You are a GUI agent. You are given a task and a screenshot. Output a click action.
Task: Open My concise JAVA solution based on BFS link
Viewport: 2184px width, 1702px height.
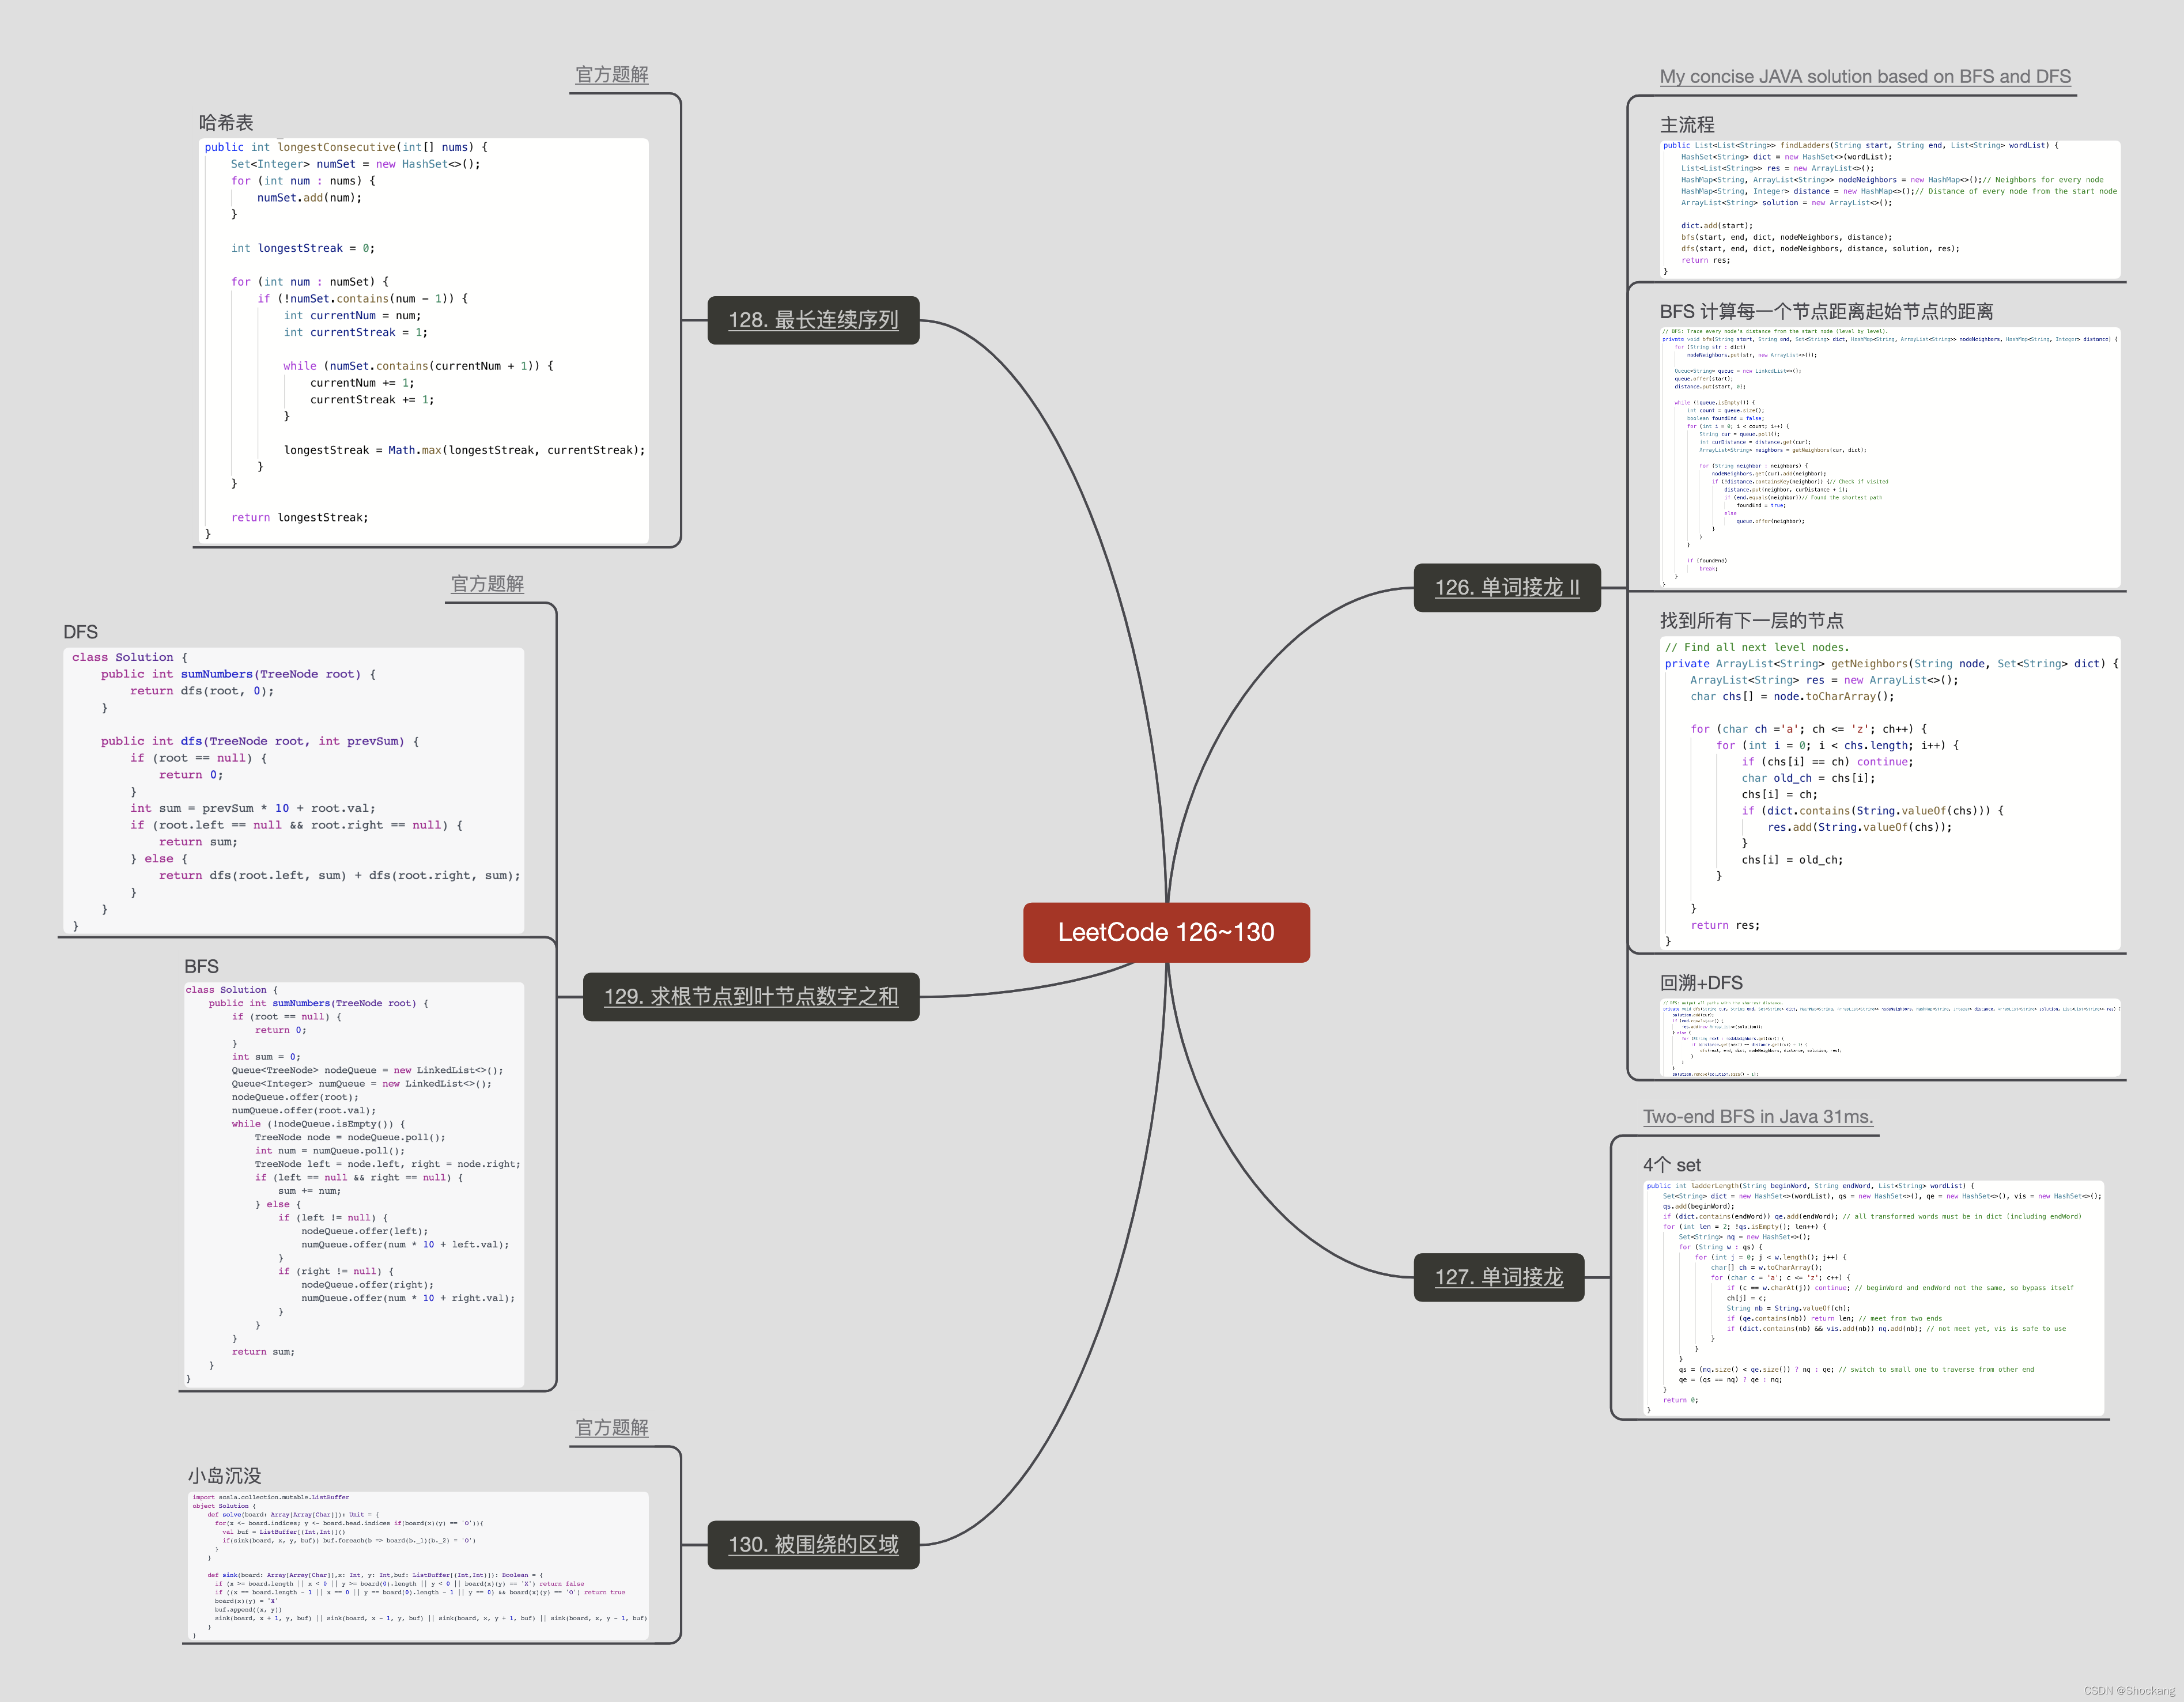[1865, 77]
